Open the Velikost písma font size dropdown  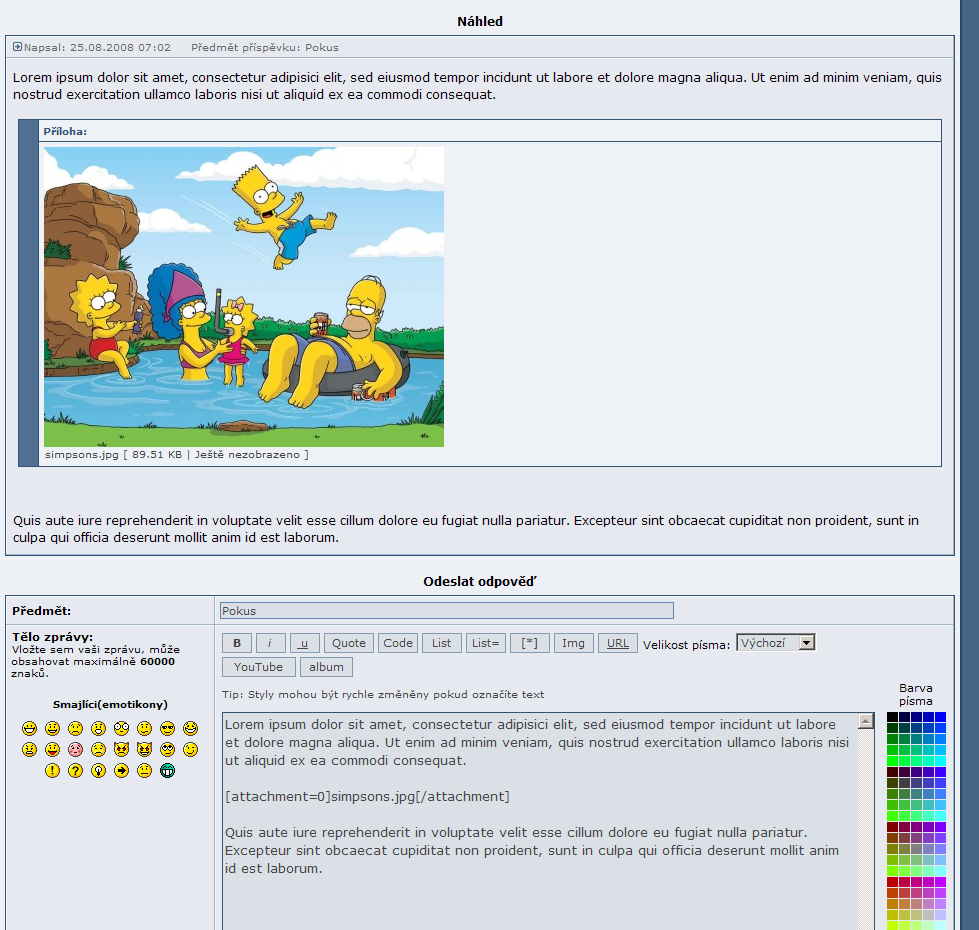point(775,643)
